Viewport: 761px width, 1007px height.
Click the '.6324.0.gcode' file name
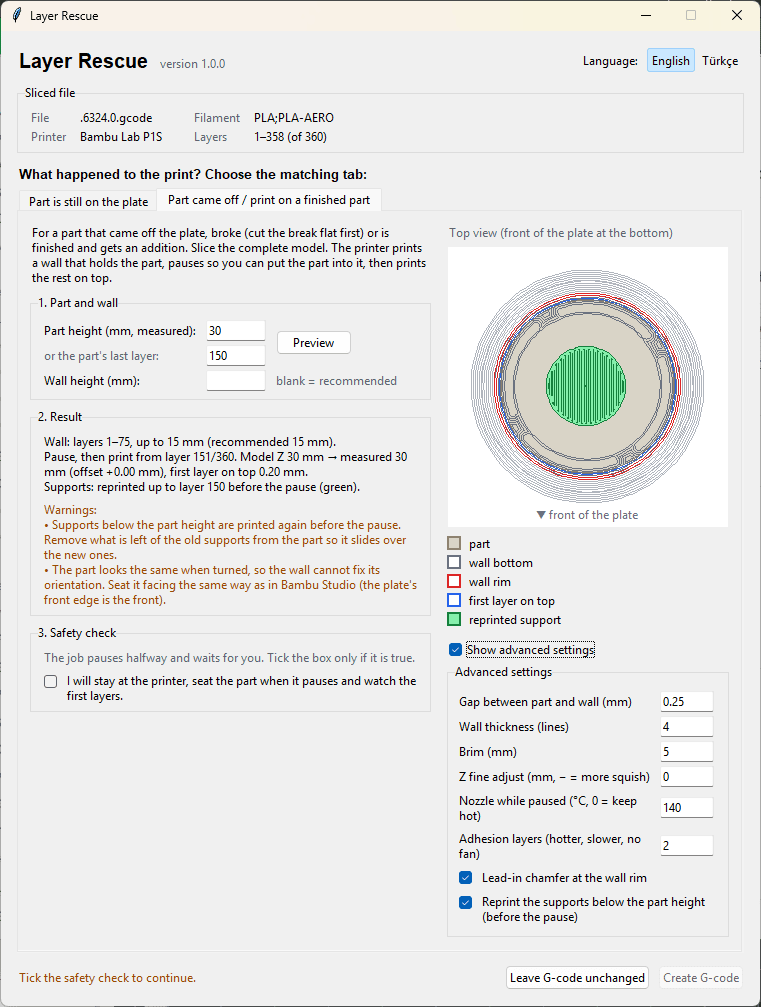pyautogui.click(x=116, y=118)
